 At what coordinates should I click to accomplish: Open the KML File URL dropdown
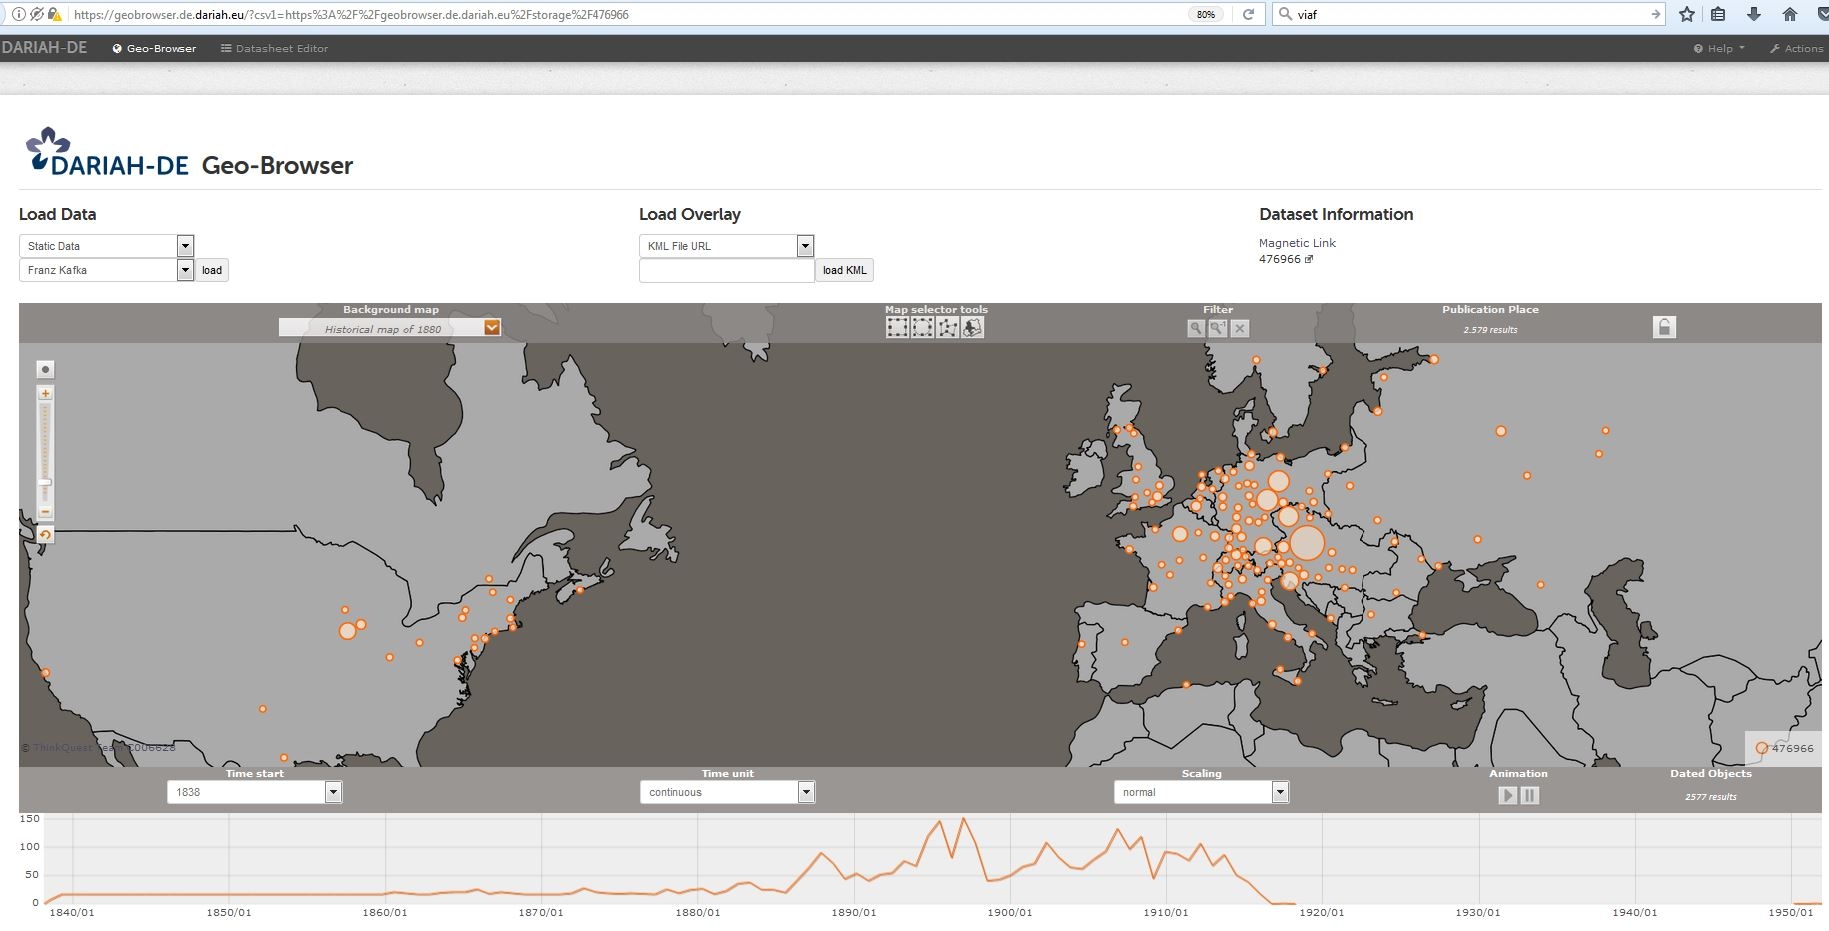point(726,246)
